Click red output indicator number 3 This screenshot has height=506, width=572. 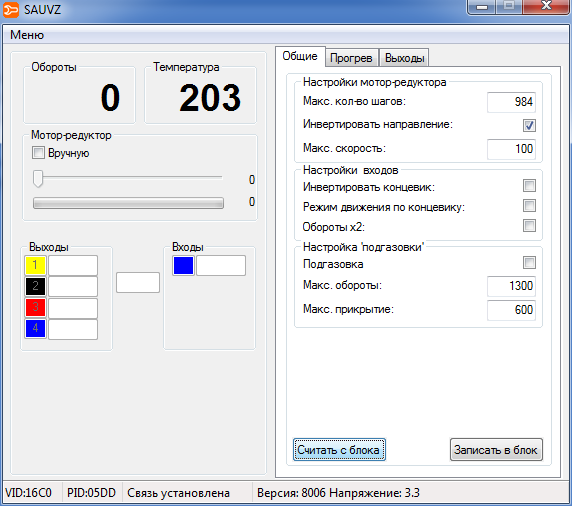(35, 307)
